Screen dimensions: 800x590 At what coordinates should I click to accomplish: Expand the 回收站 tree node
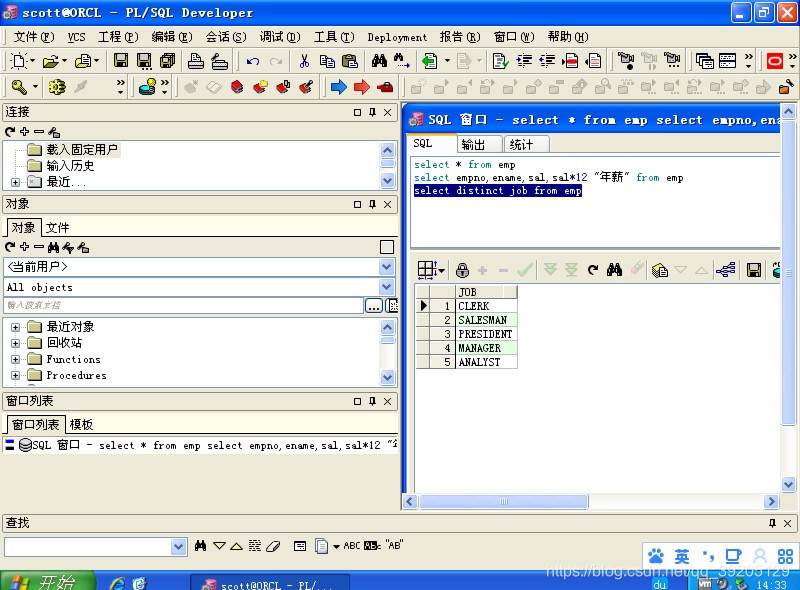(x=15, y=343)
